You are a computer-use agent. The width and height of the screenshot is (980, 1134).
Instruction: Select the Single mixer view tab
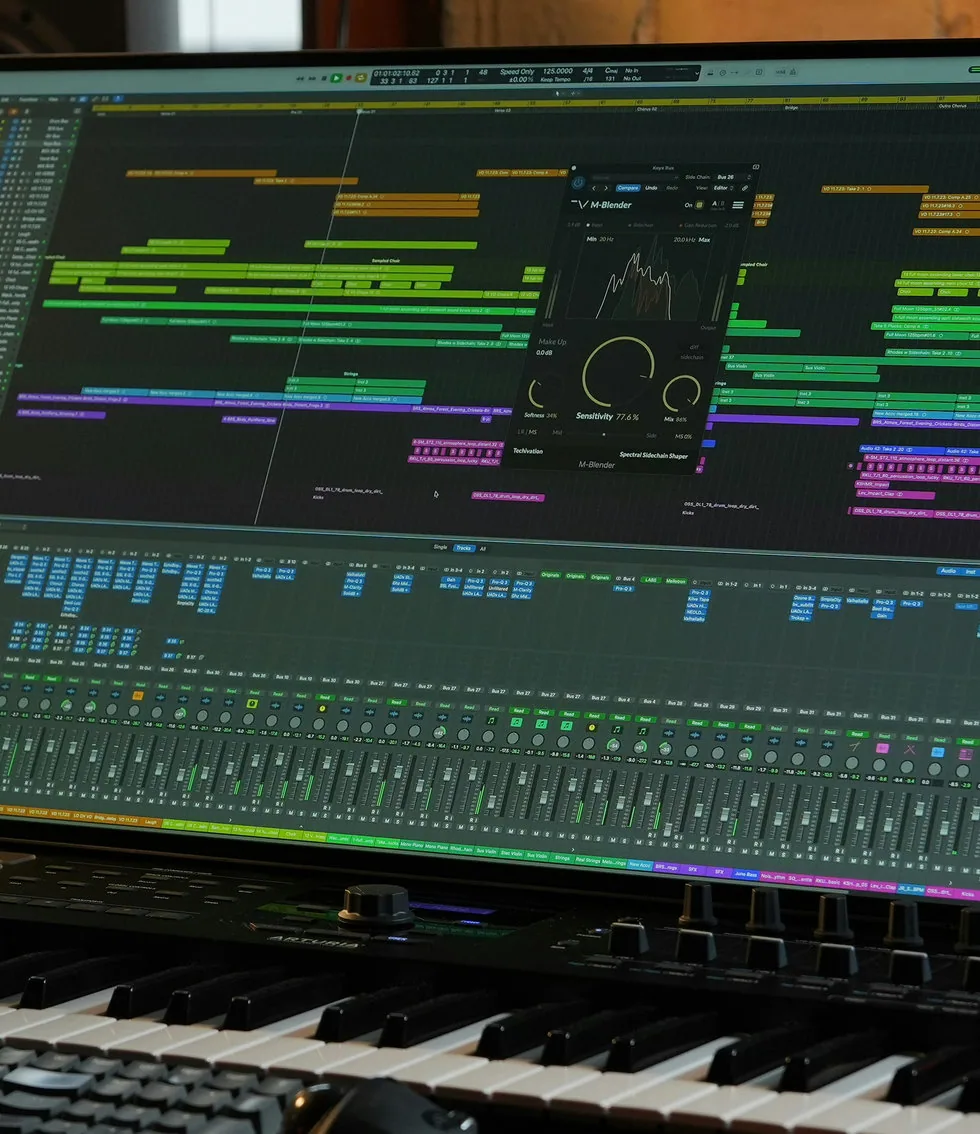click(440, 547)
